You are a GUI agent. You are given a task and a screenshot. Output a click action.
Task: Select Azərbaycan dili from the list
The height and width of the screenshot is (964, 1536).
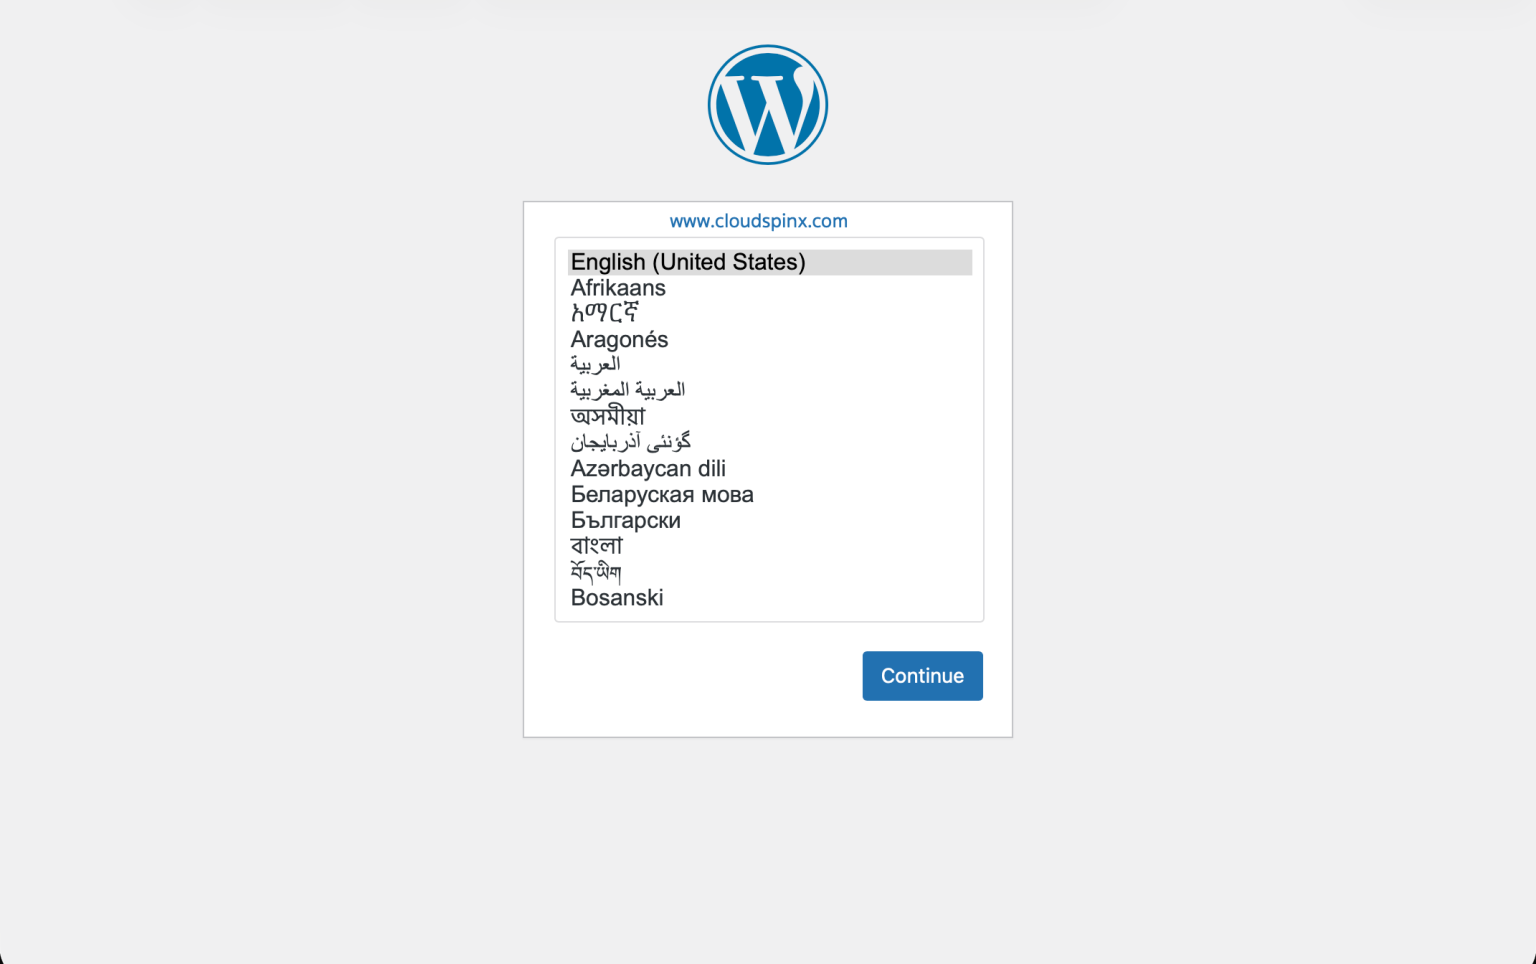point(648,468)
